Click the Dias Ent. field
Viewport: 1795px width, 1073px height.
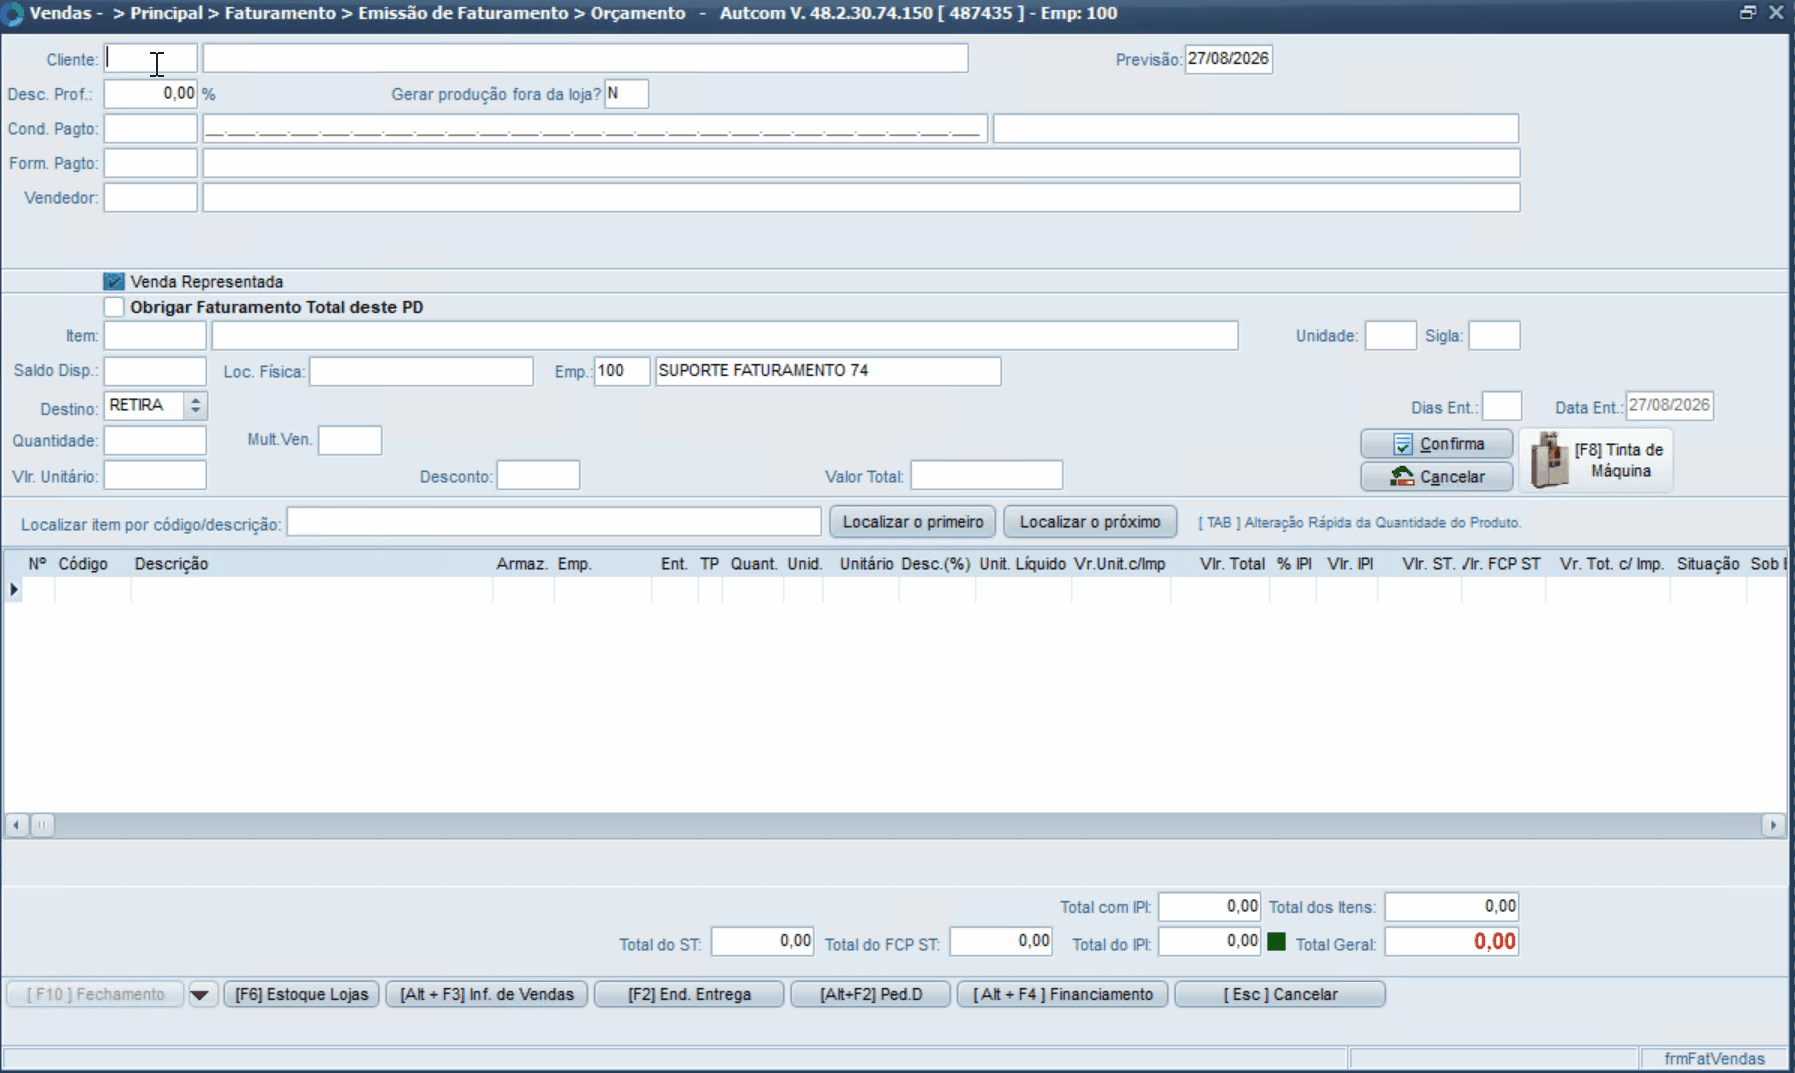[x=1502, y=406]
